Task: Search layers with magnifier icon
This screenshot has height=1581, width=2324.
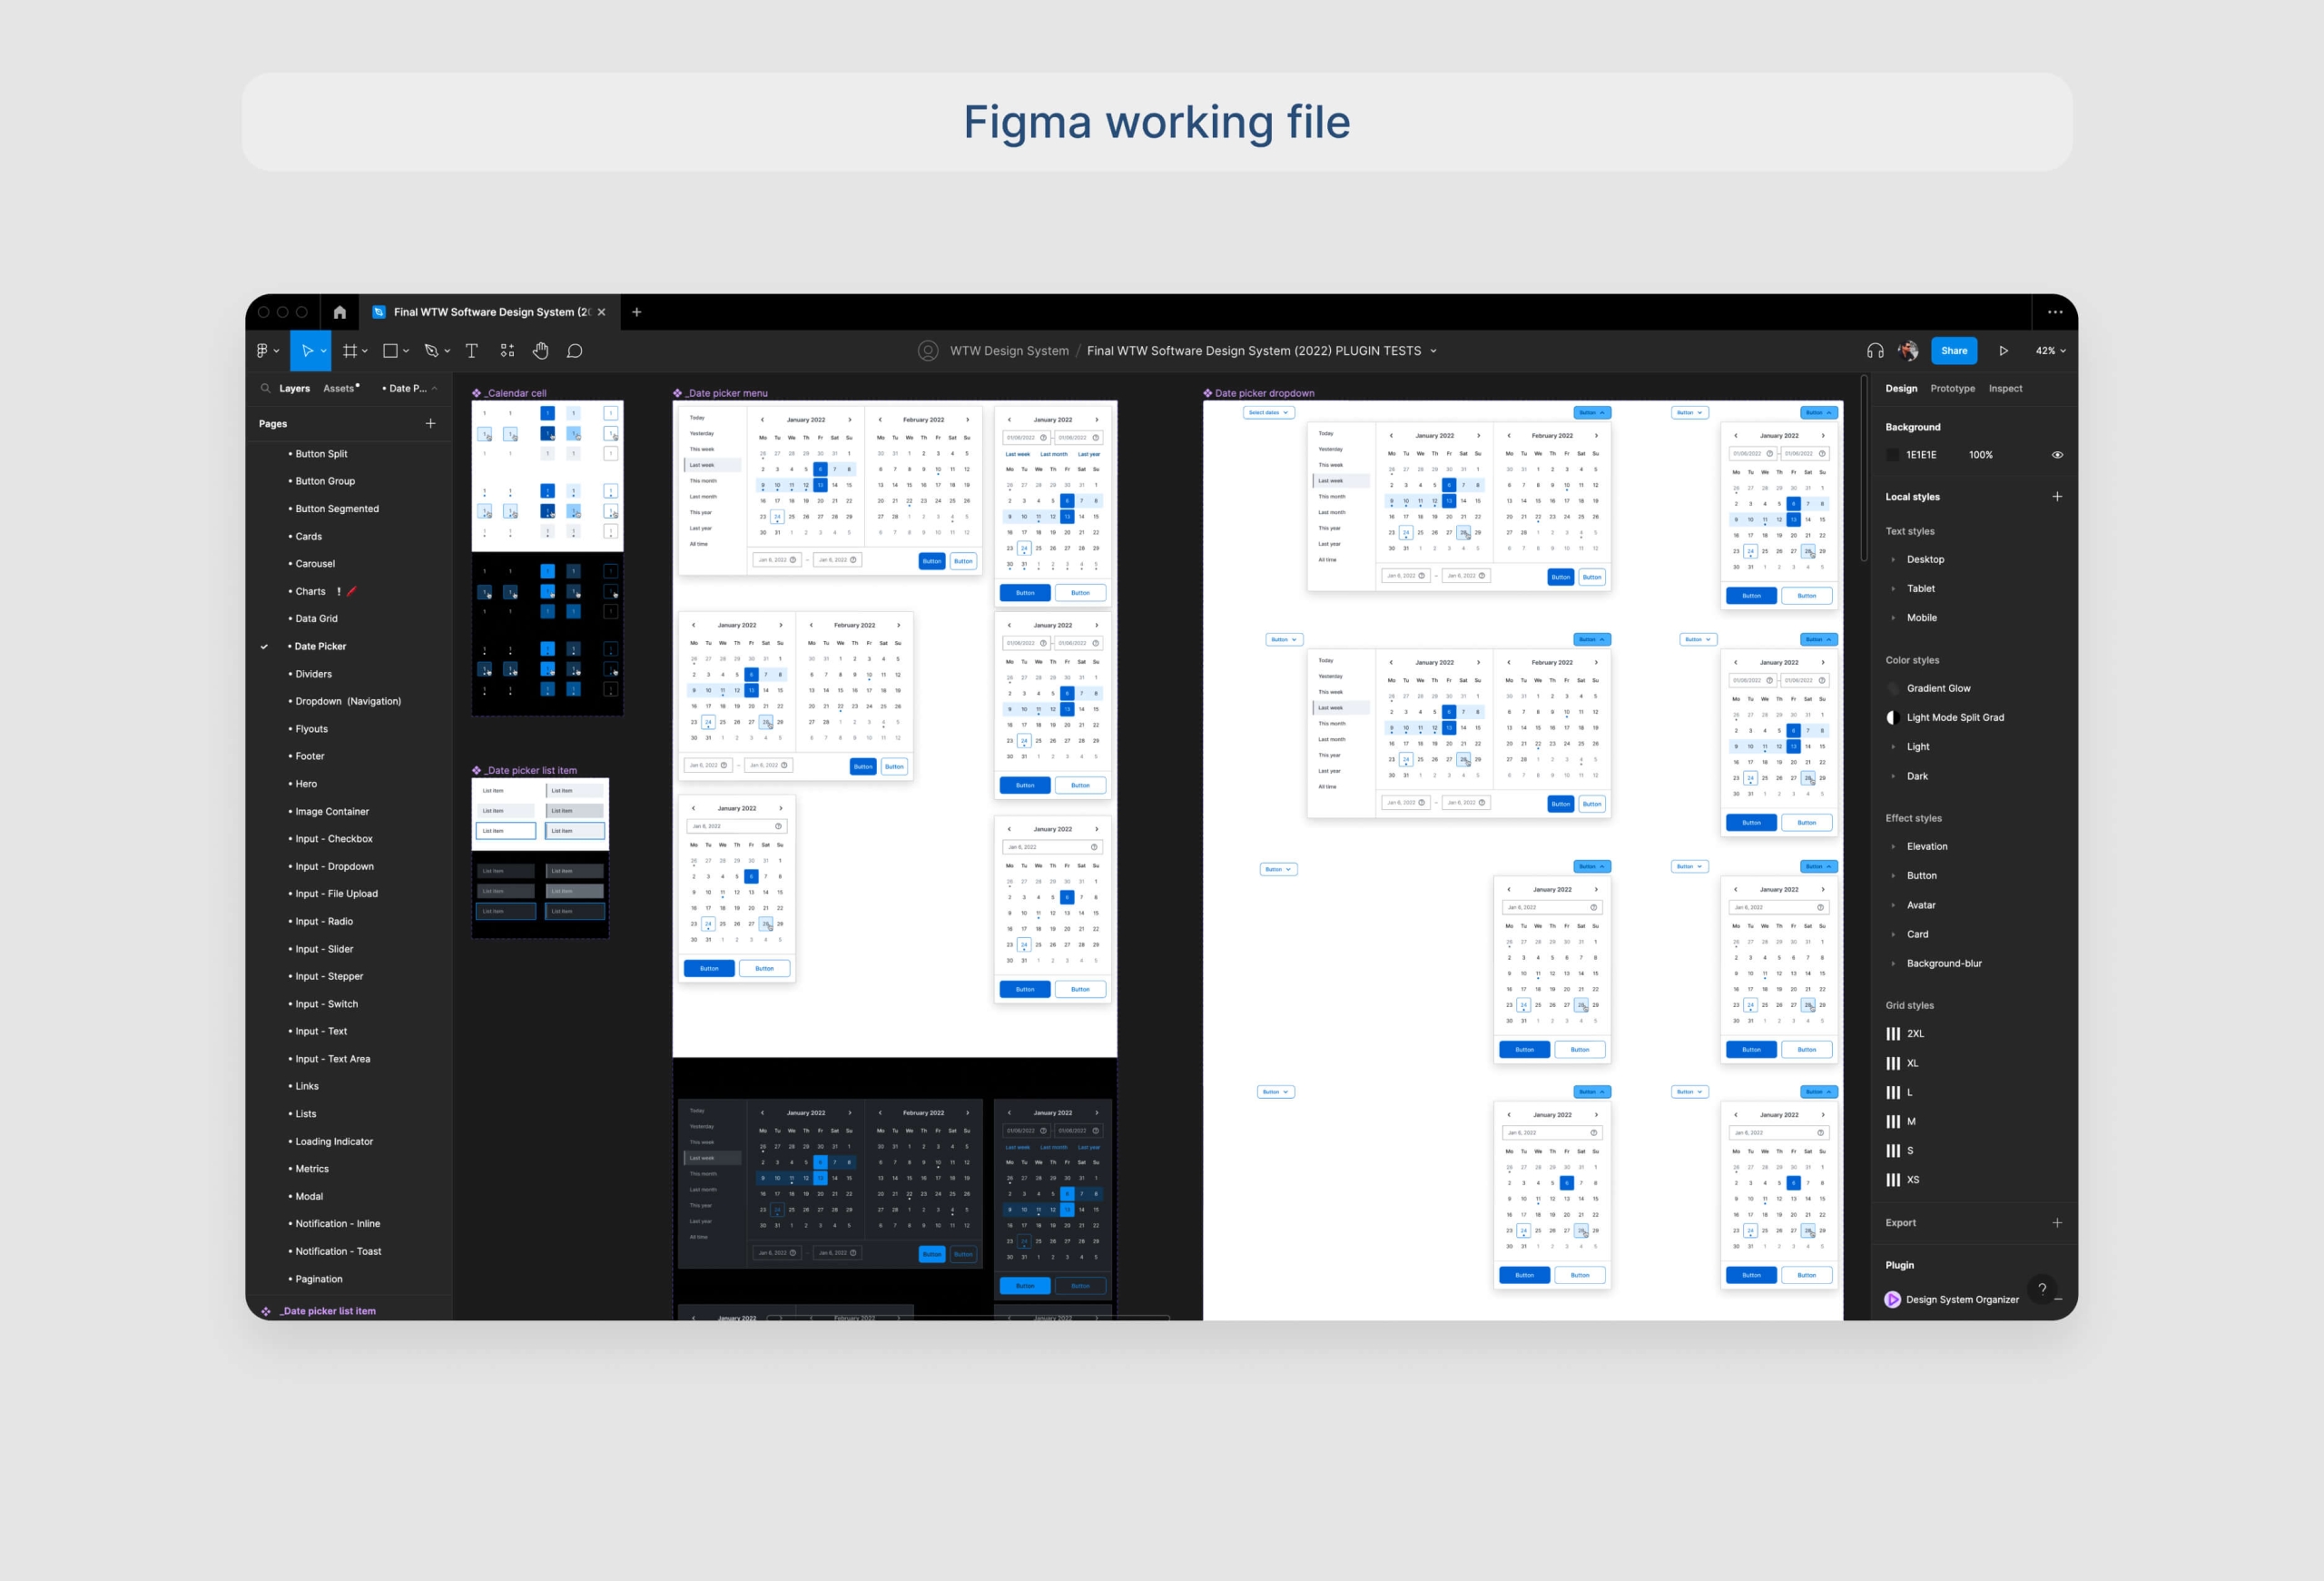Action: 265,388
